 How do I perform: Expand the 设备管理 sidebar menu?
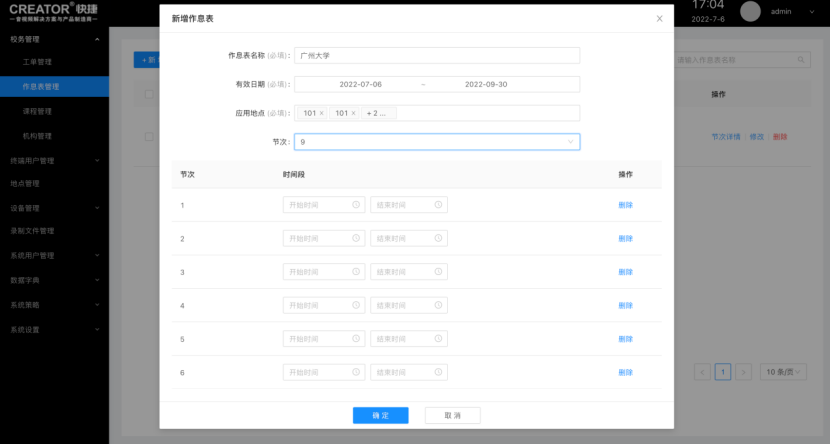click(54, 208)
